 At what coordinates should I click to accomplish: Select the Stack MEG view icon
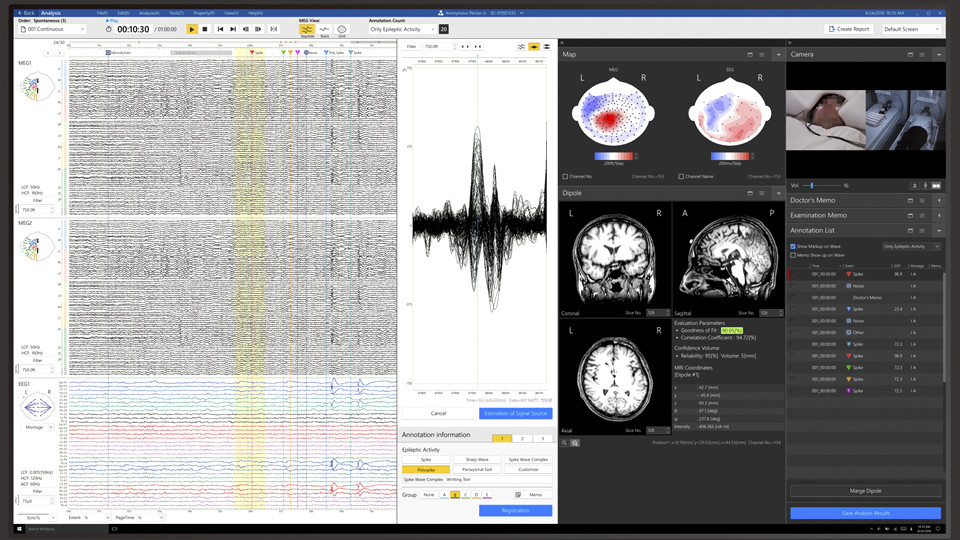pyautogui.click(x=324, y=30)
